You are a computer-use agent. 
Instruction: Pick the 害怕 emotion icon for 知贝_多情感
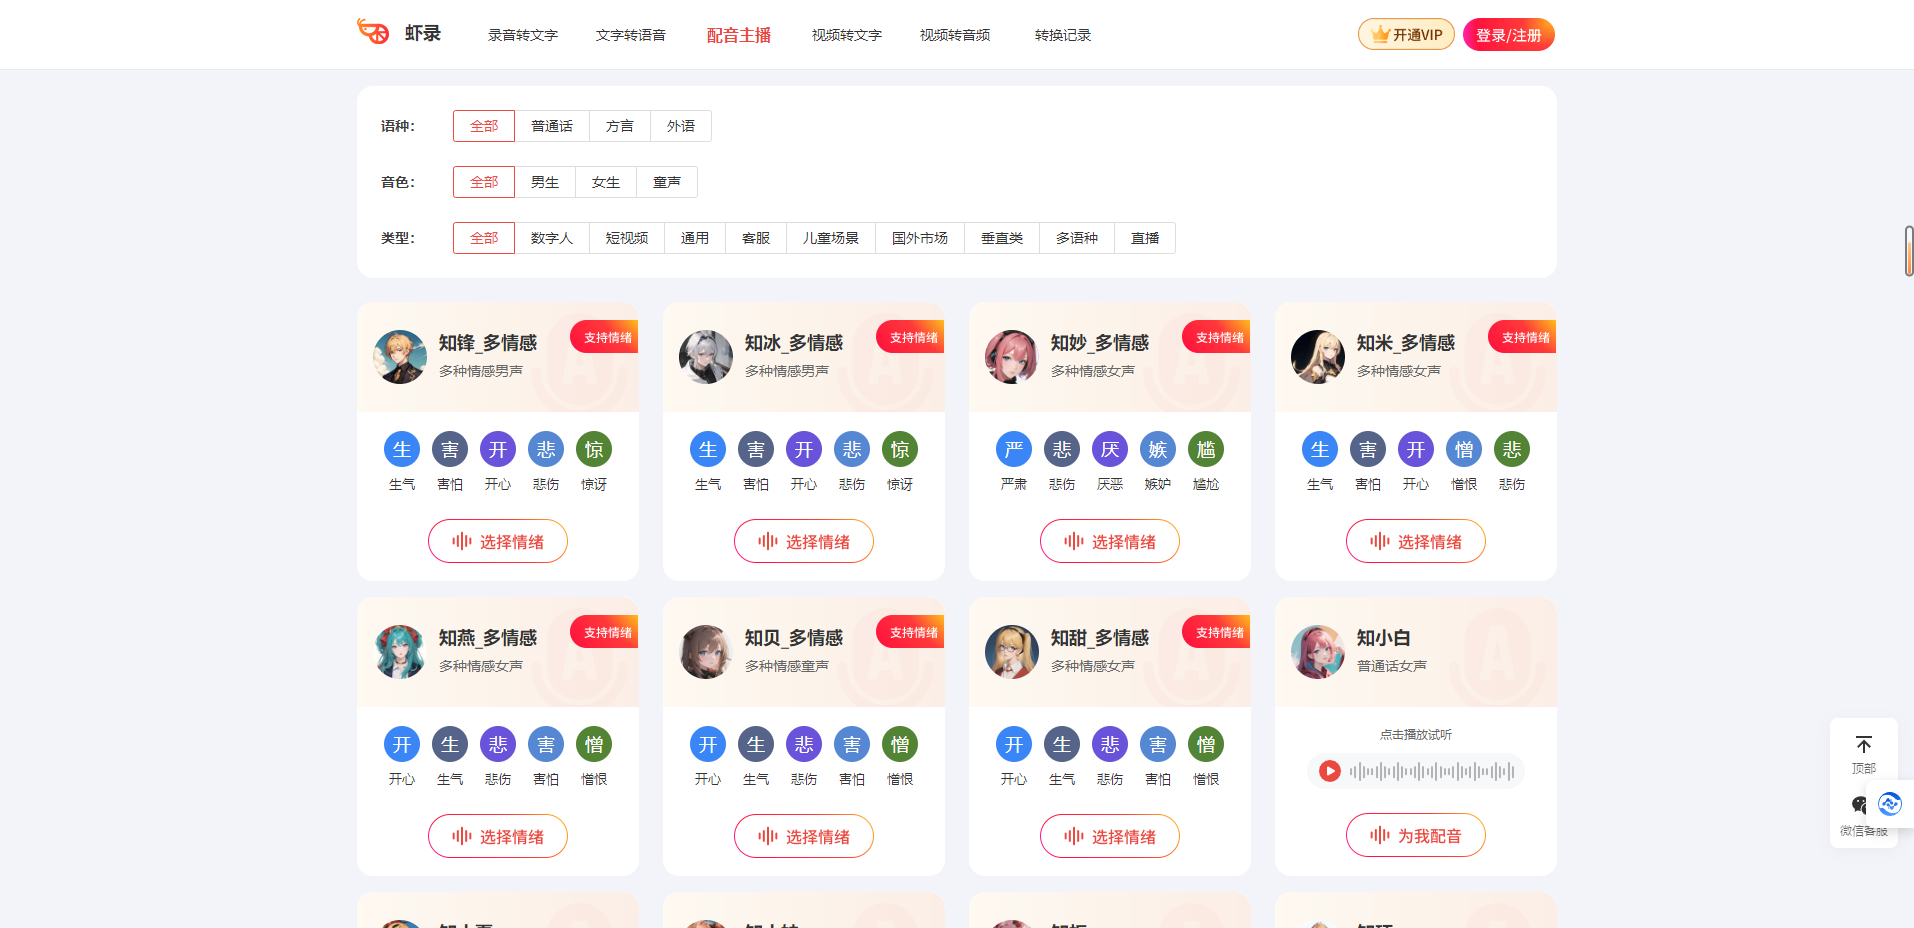click(x=852, y=745)
